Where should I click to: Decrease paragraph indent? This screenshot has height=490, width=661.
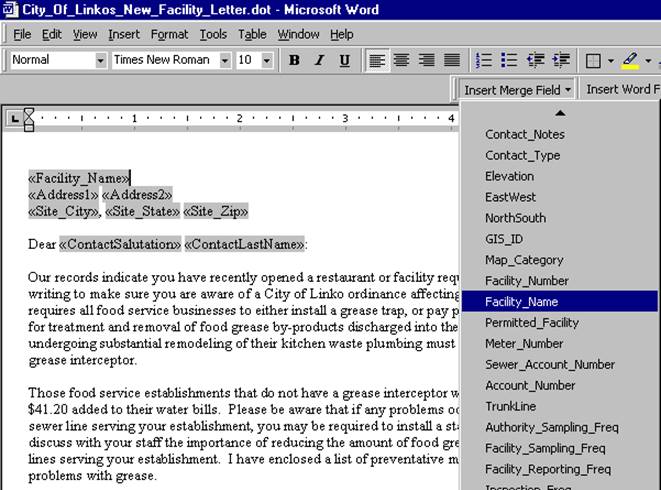[x=535, y=60]
